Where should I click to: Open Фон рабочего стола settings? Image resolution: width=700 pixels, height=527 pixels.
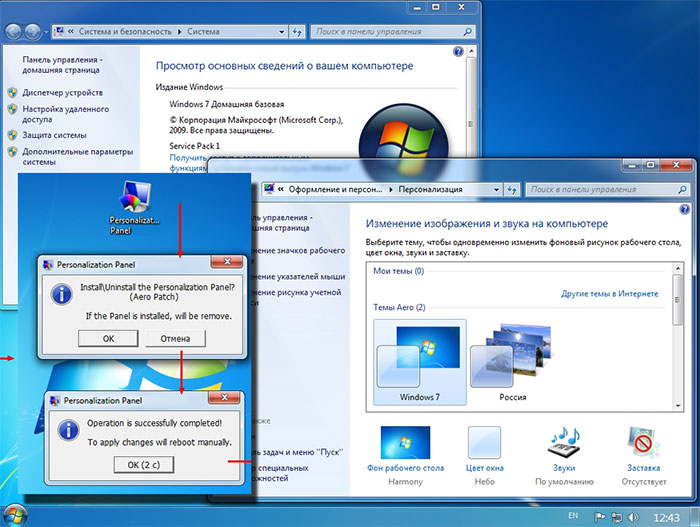click(405, 456)
